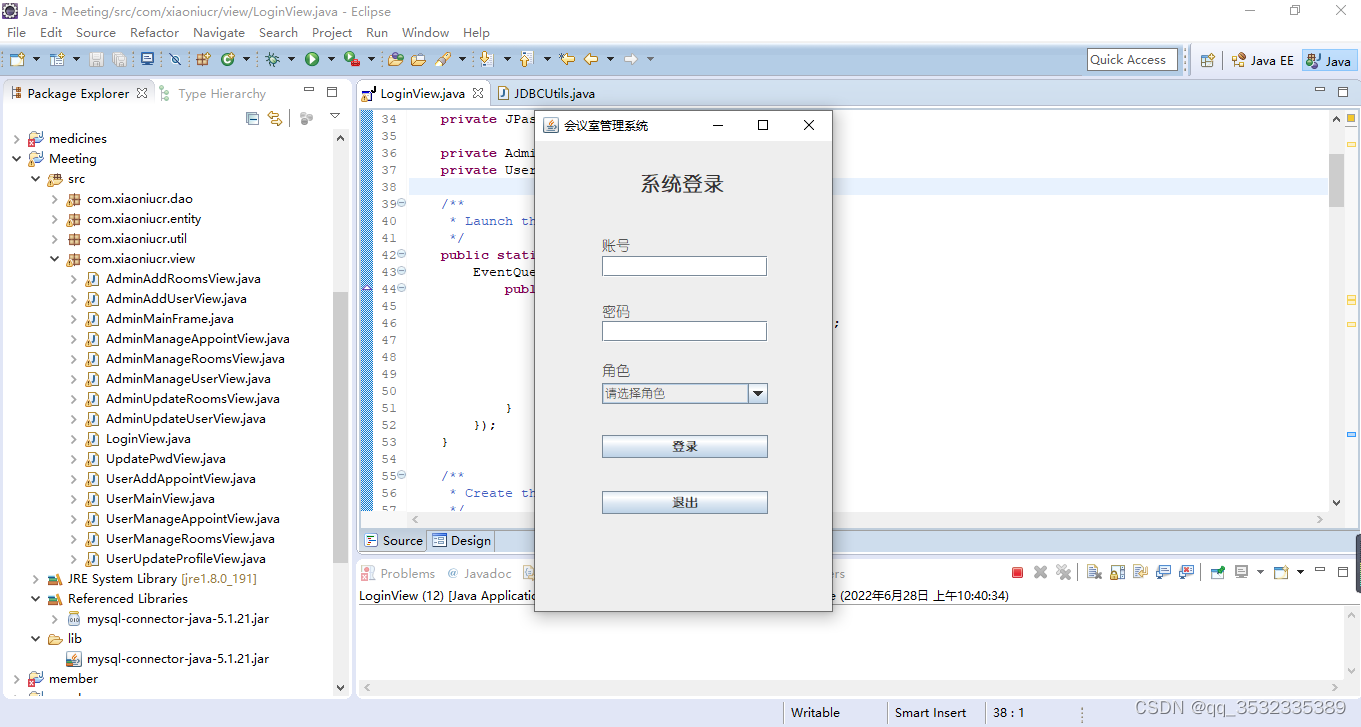Open the Debug button dropdown arrow
Screen dimensions: 1361x727
[291, 60]
